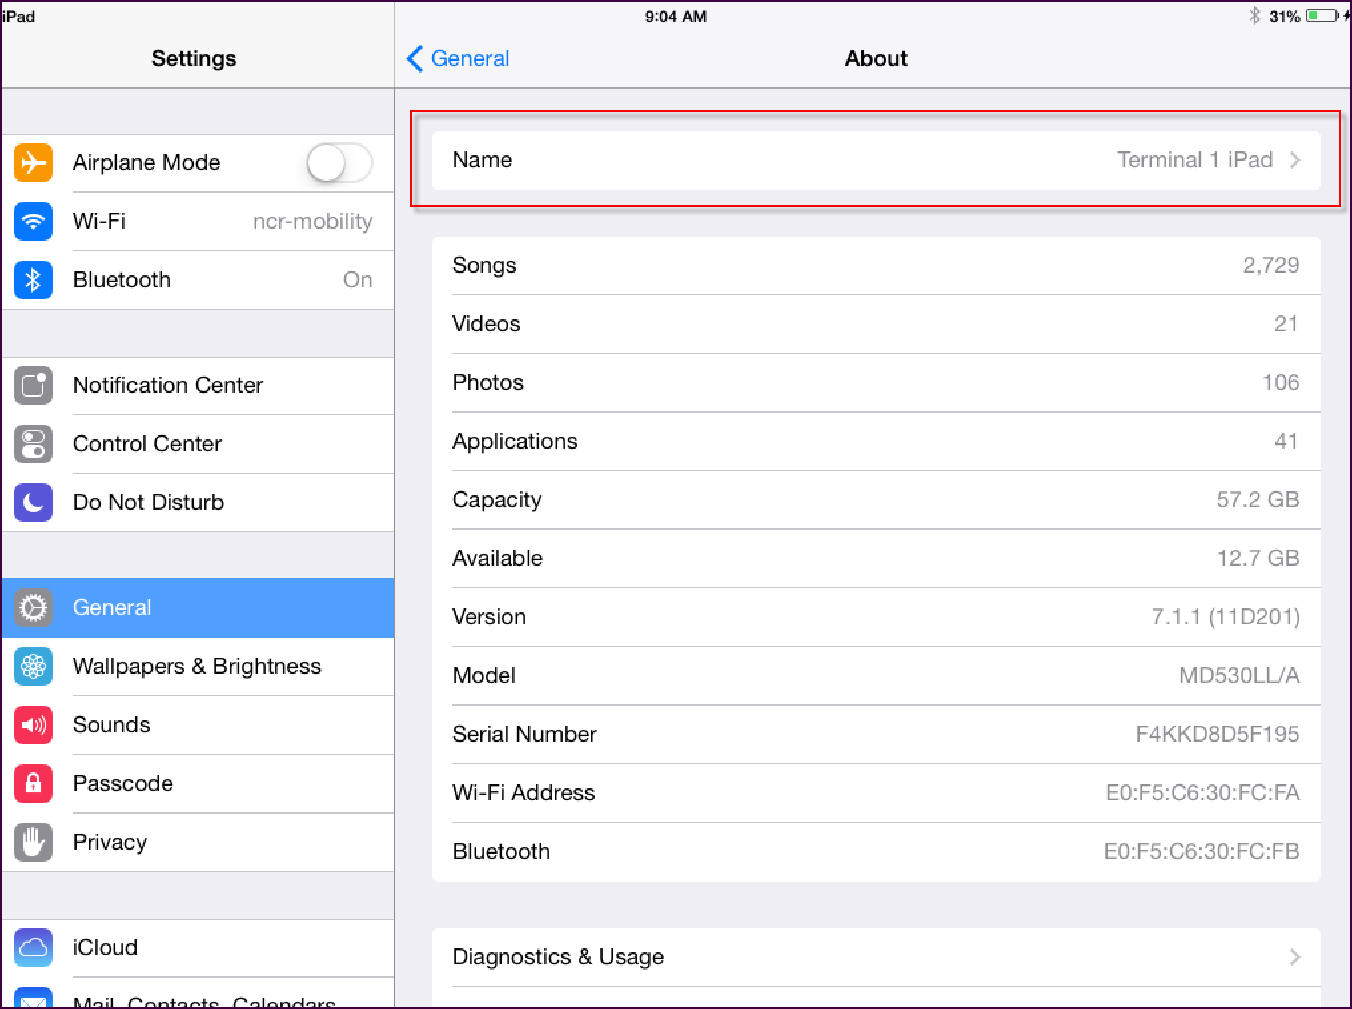The width and height of the screenshot is (1352, 1009).
Task: Tap the General back link
Action: [470, 59]
